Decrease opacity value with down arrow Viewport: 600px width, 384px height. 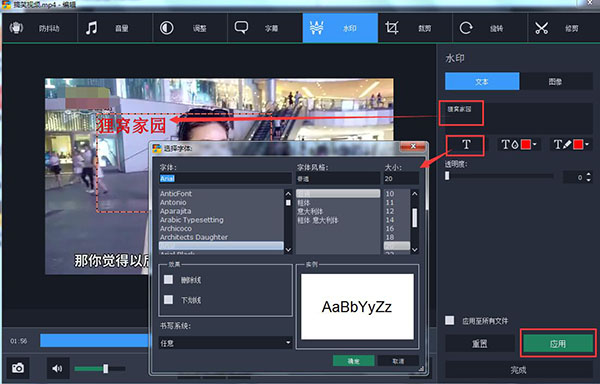pyautogui.click(x=589, y=180)
